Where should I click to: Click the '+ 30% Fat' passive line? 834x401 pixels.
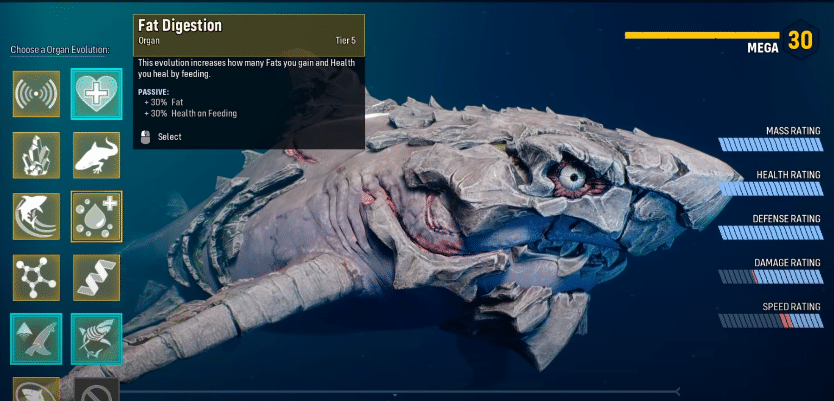[x=163, y=102]
